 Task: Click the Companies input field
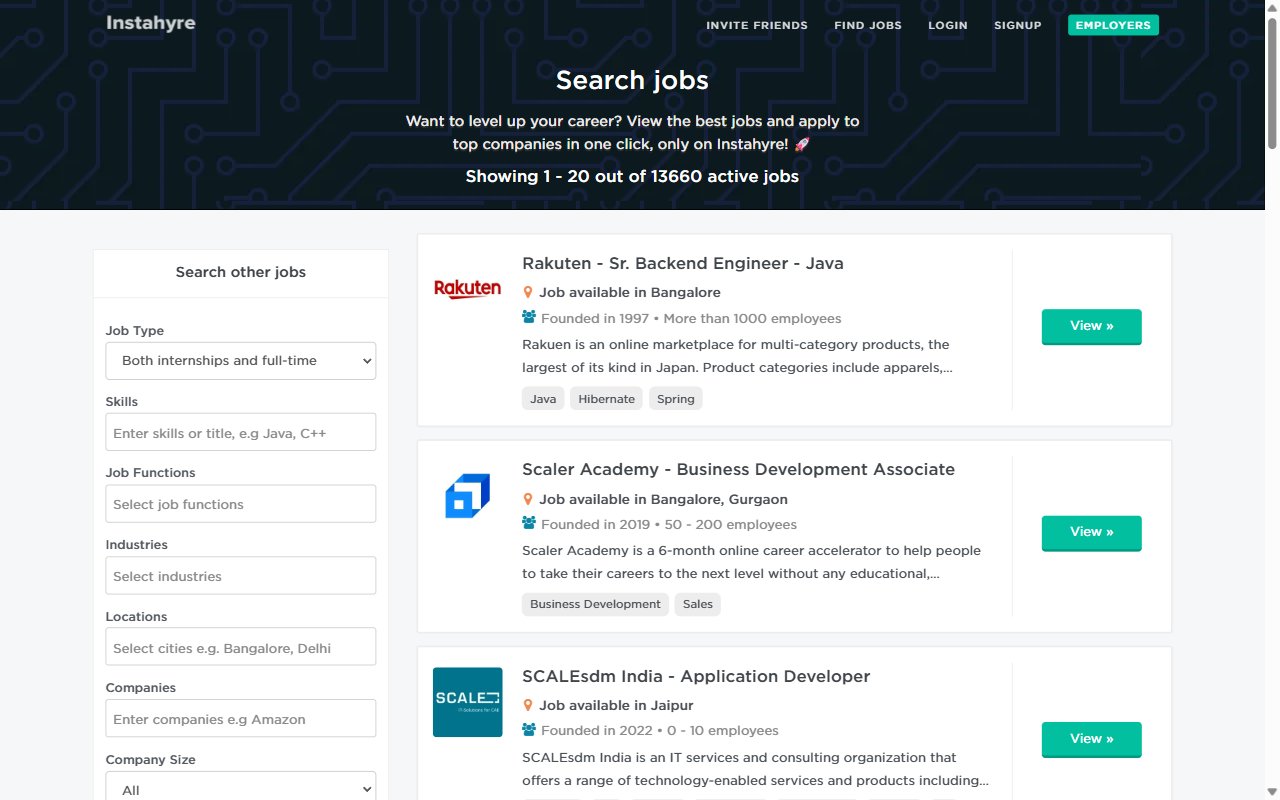coord(241,719)
